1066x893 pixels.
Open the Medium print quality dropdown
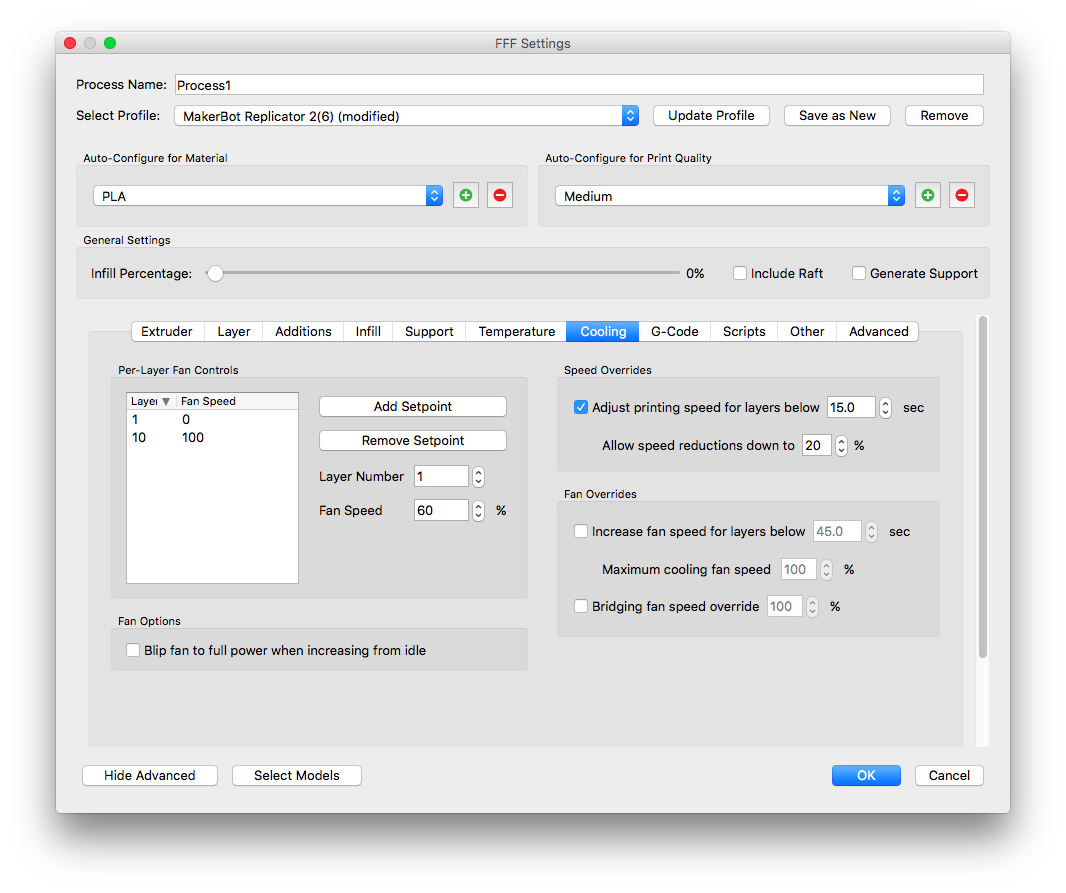click(730, 196)
